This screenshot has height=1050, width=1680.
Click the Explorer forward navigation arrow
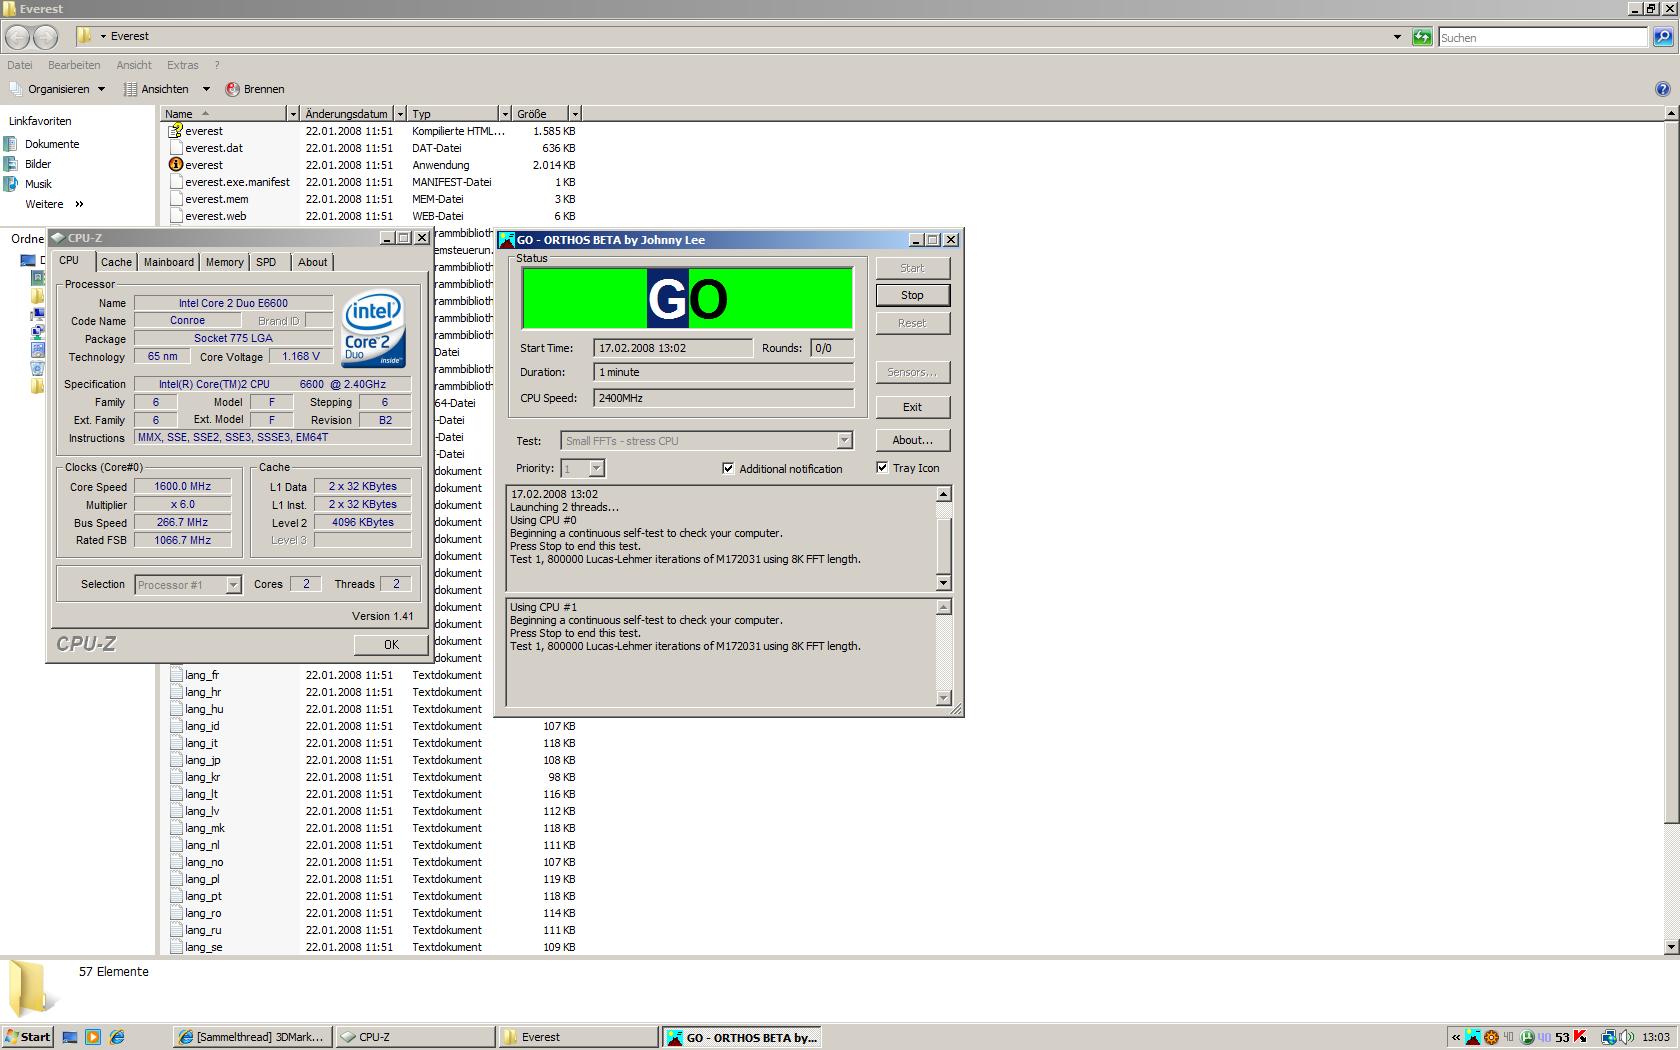click(x=46, y=37)
